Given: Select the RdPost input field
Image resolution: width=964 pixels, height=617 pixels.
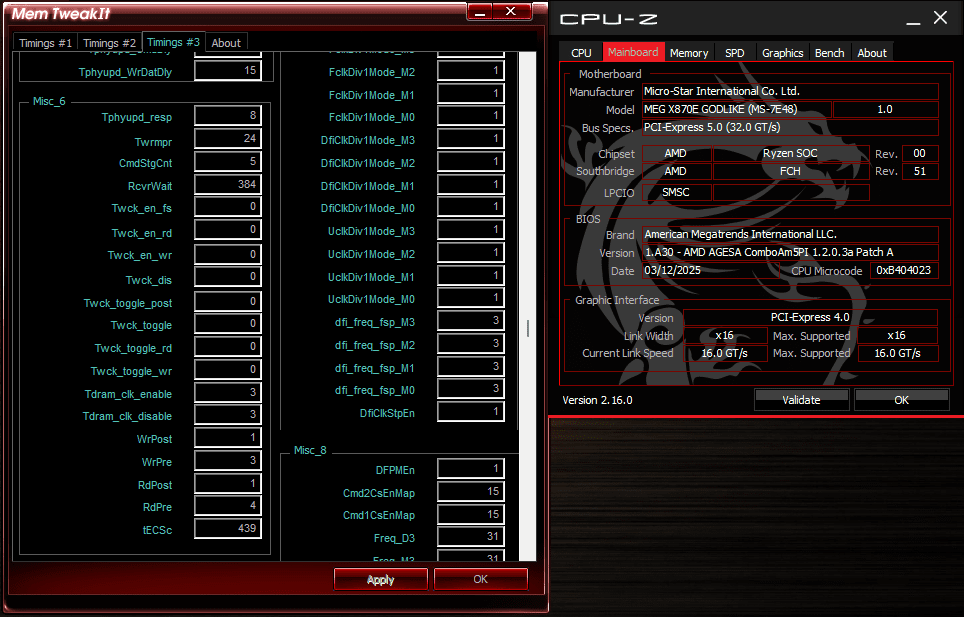Looking at the screenshot, I should 227,484.
